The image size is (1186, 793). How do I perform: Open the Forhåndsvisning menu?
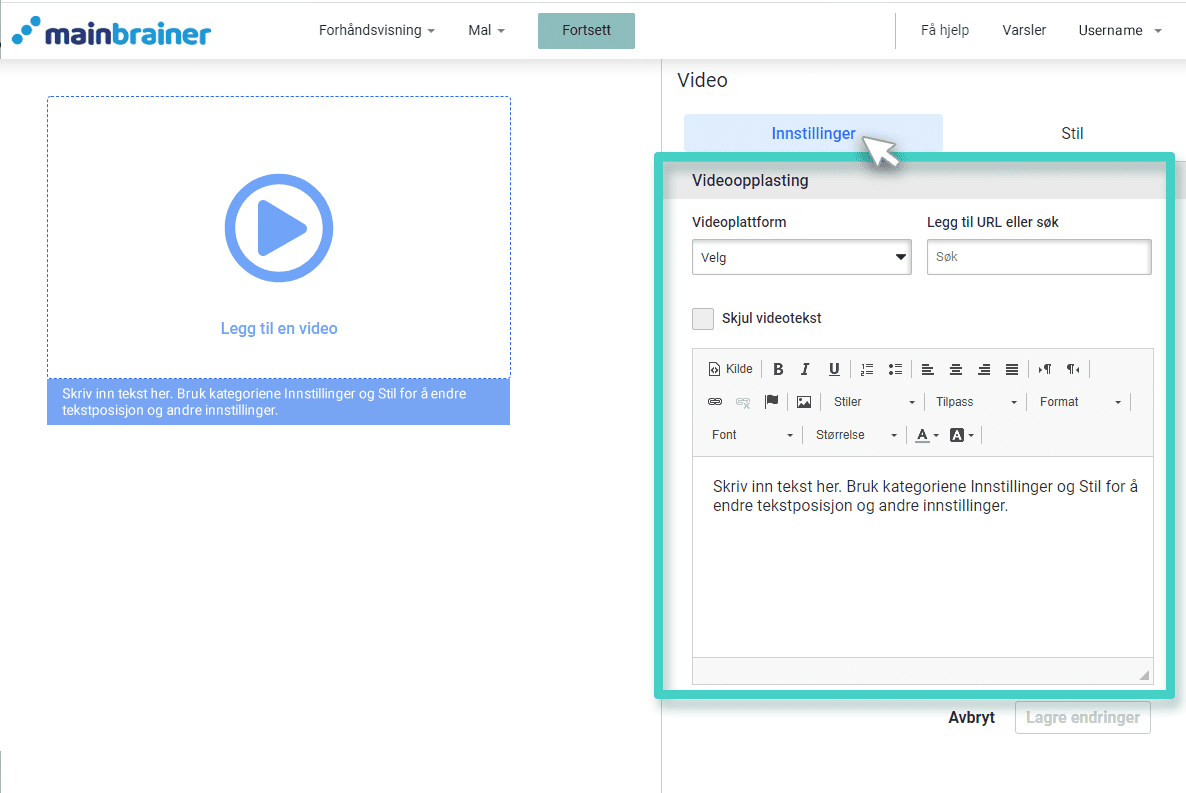(374, 30)
